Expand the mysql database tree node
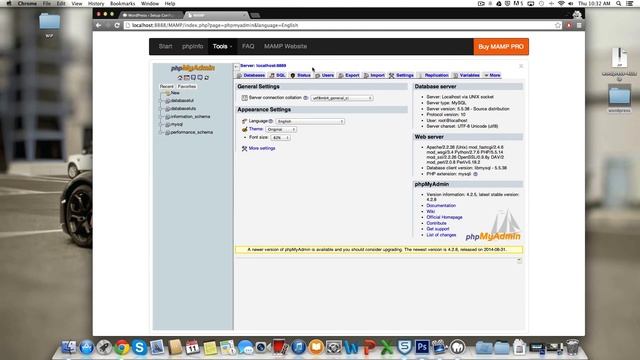 (161, 124)
